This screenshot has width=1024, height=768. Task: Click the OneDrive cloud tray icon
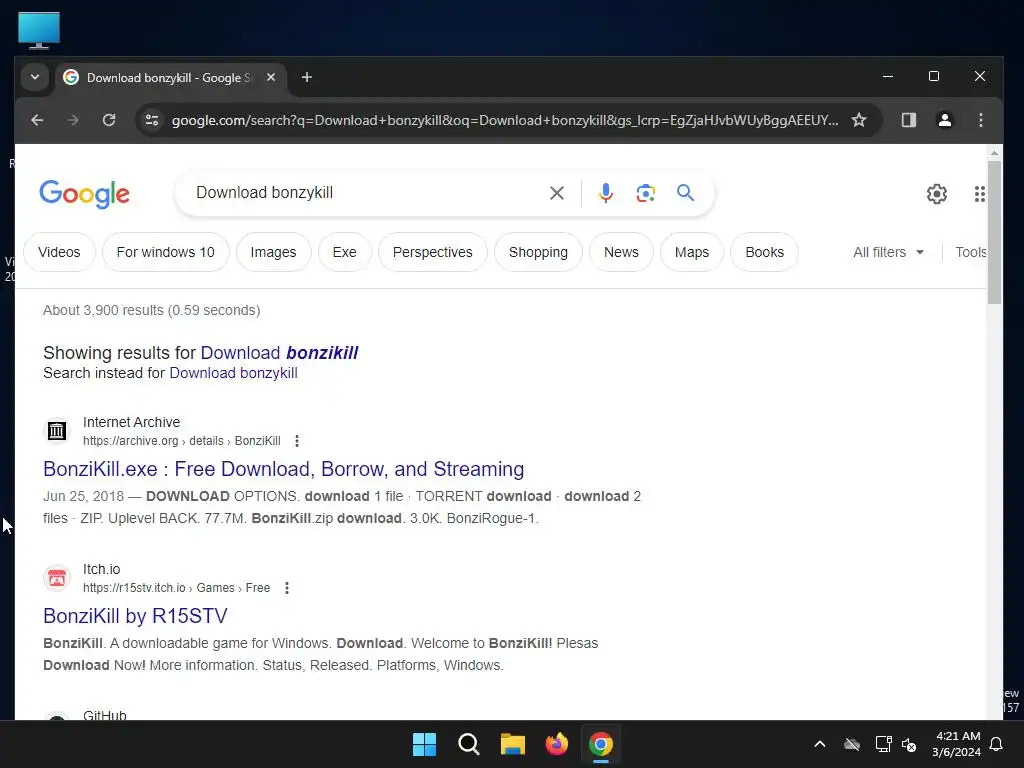click(x=851, y=744)
